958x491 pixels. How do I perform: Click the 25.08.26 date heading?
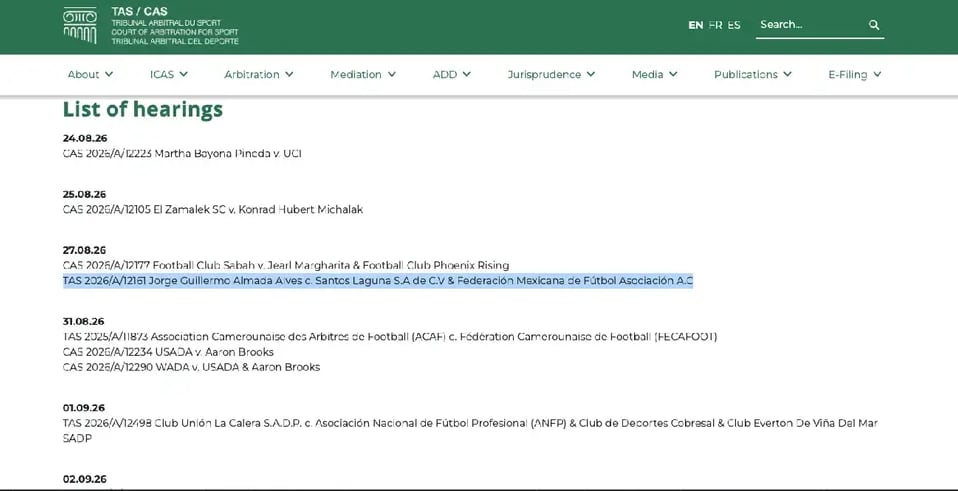tap(84, 195)
